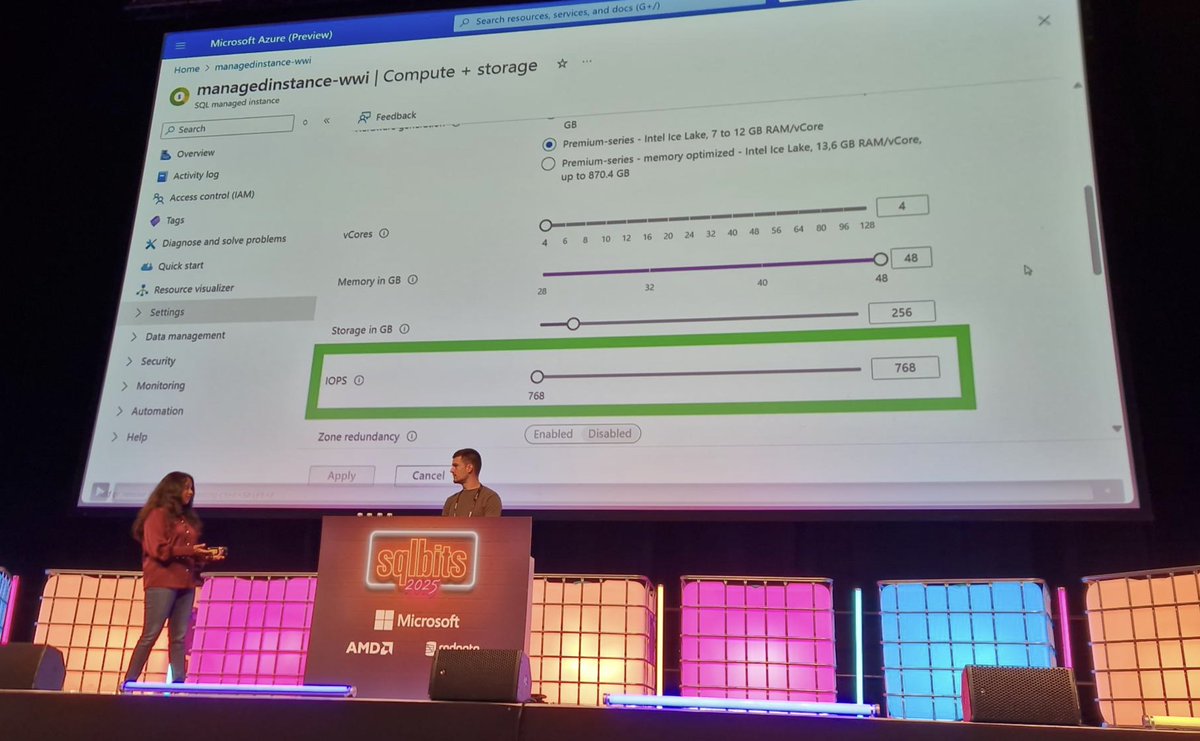Screen dimensions: 1200x741
Task: Click the Cancel button
Action: click(x=427, y=476)
